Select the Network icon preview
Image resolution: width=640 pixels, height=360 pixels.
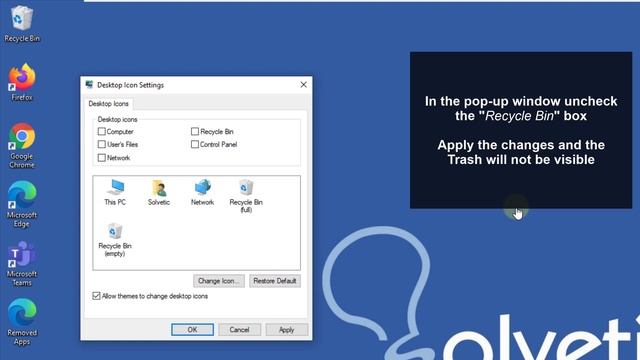tap(202, 192)
